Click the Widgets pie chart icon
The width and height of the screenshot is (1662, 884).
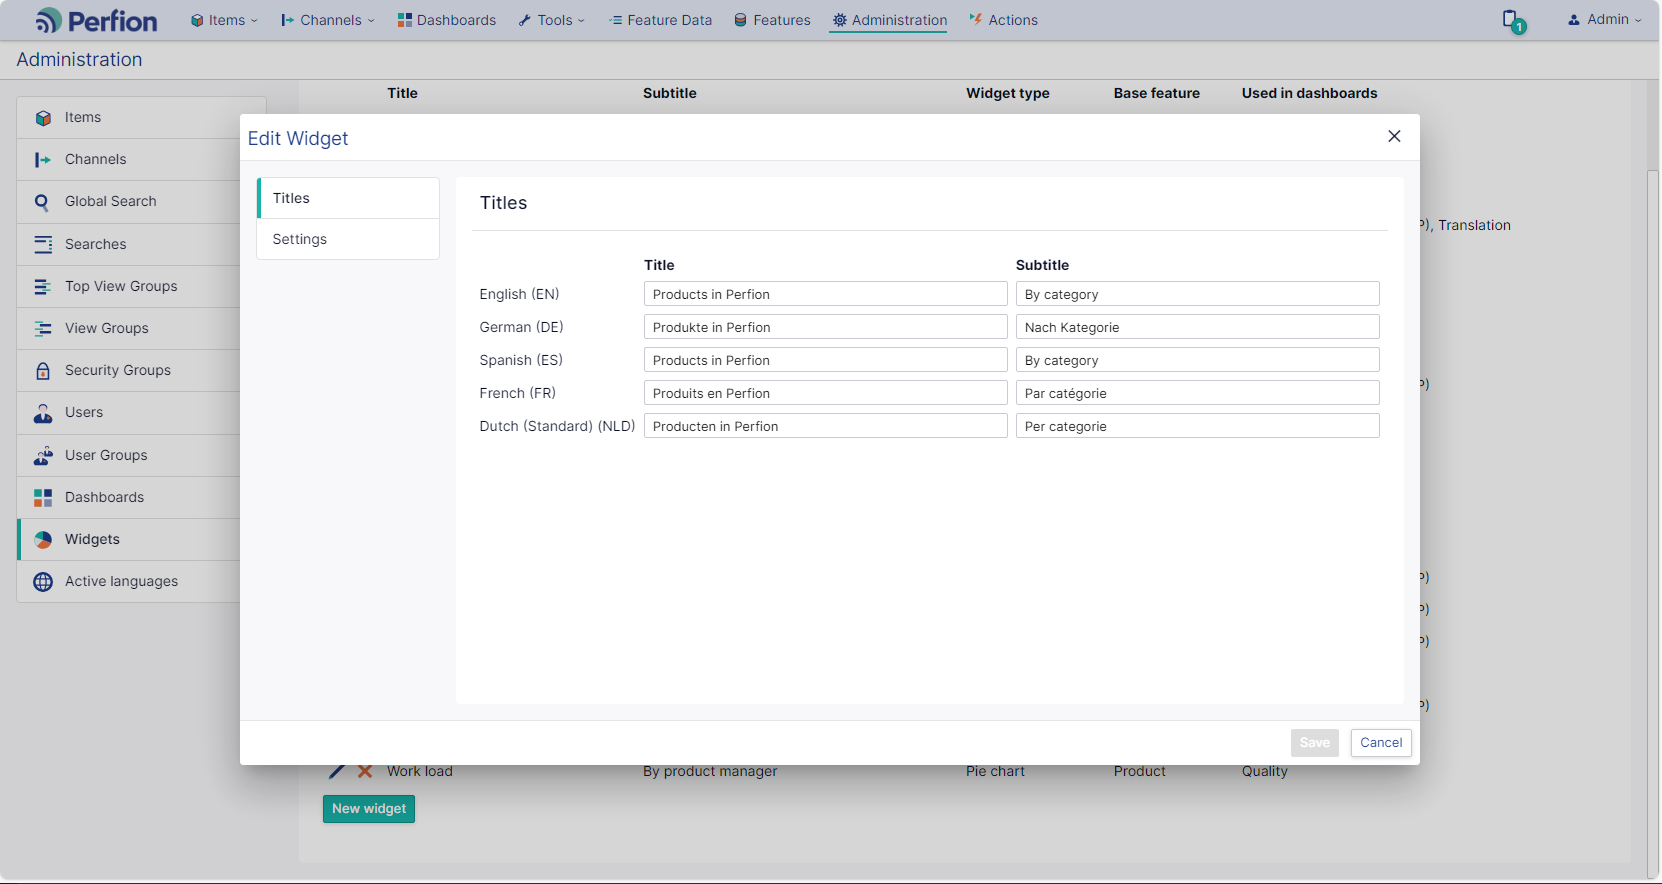43,540
